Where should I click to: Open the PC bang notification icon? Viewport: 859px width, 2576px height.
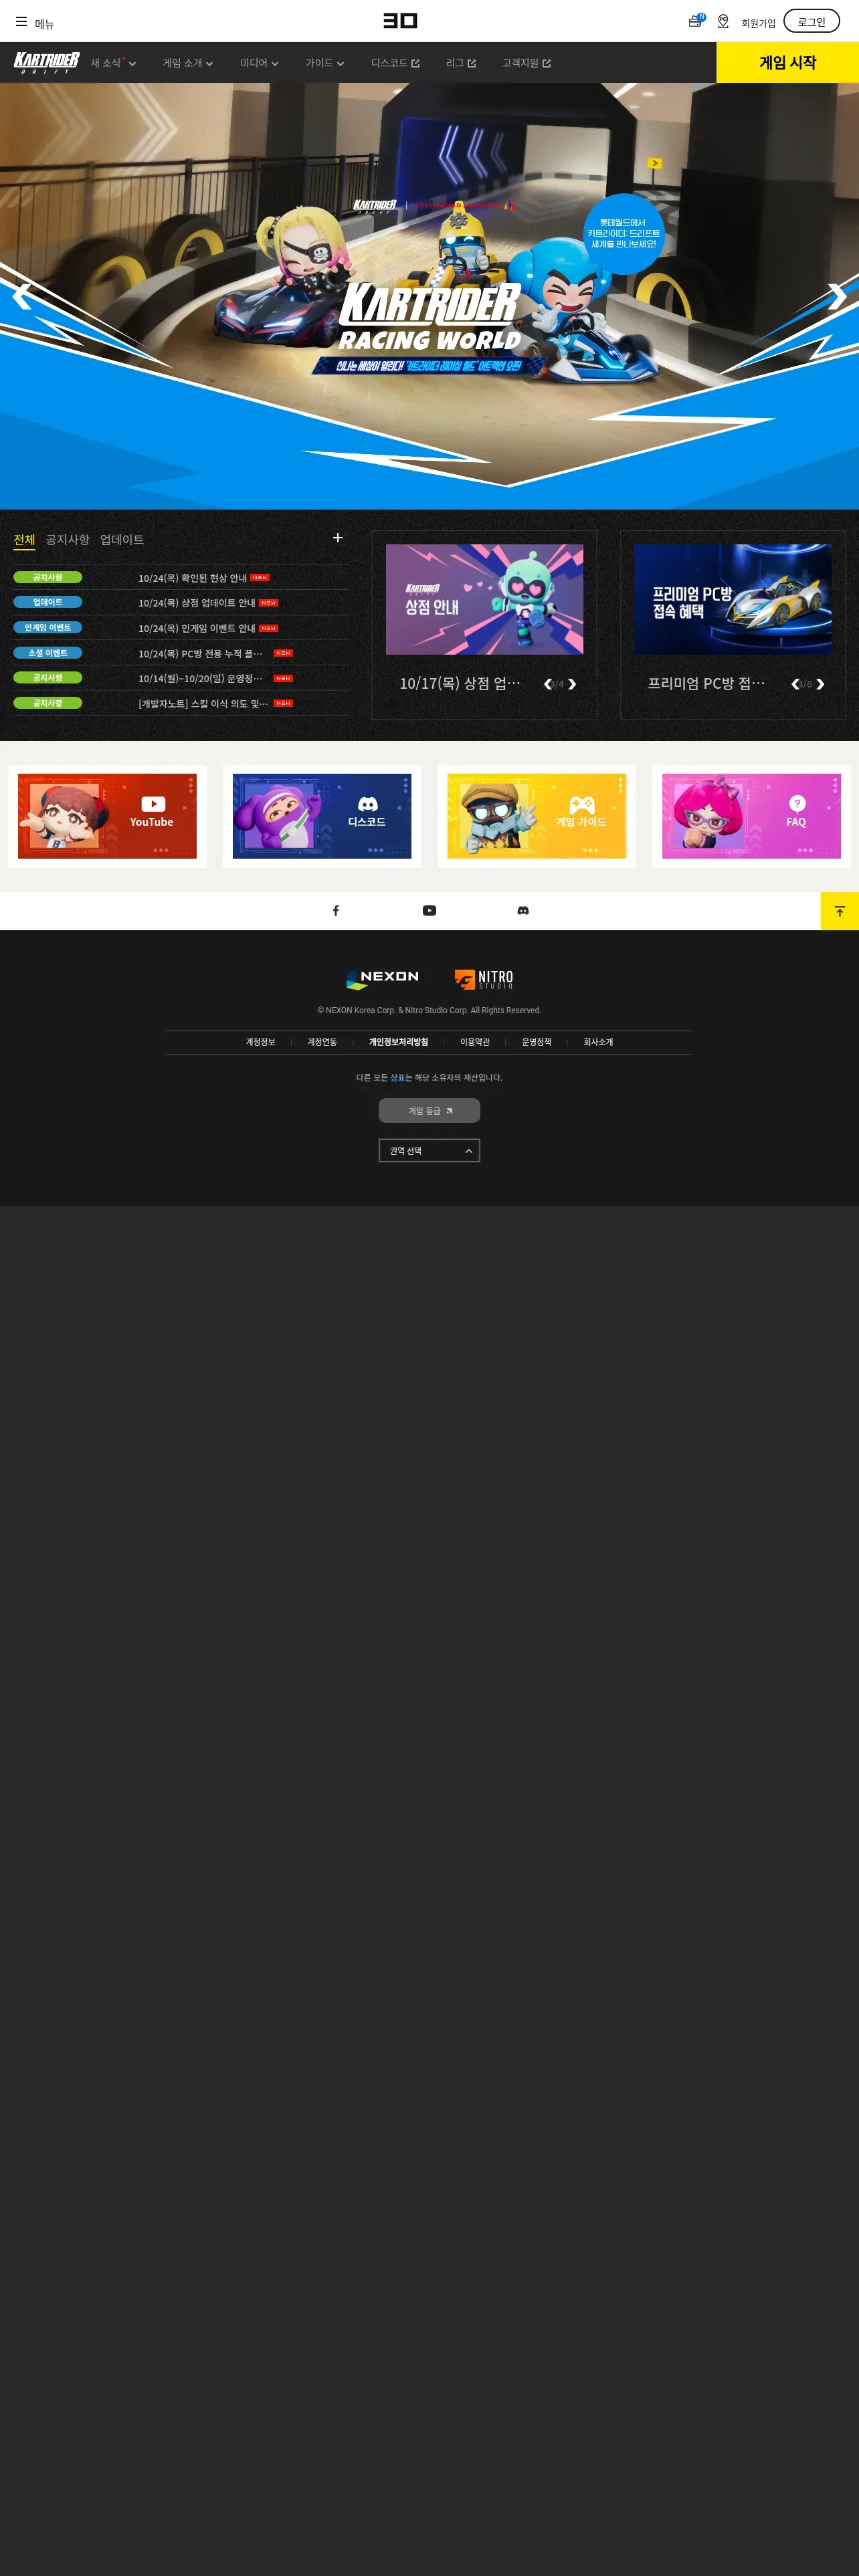695,21
